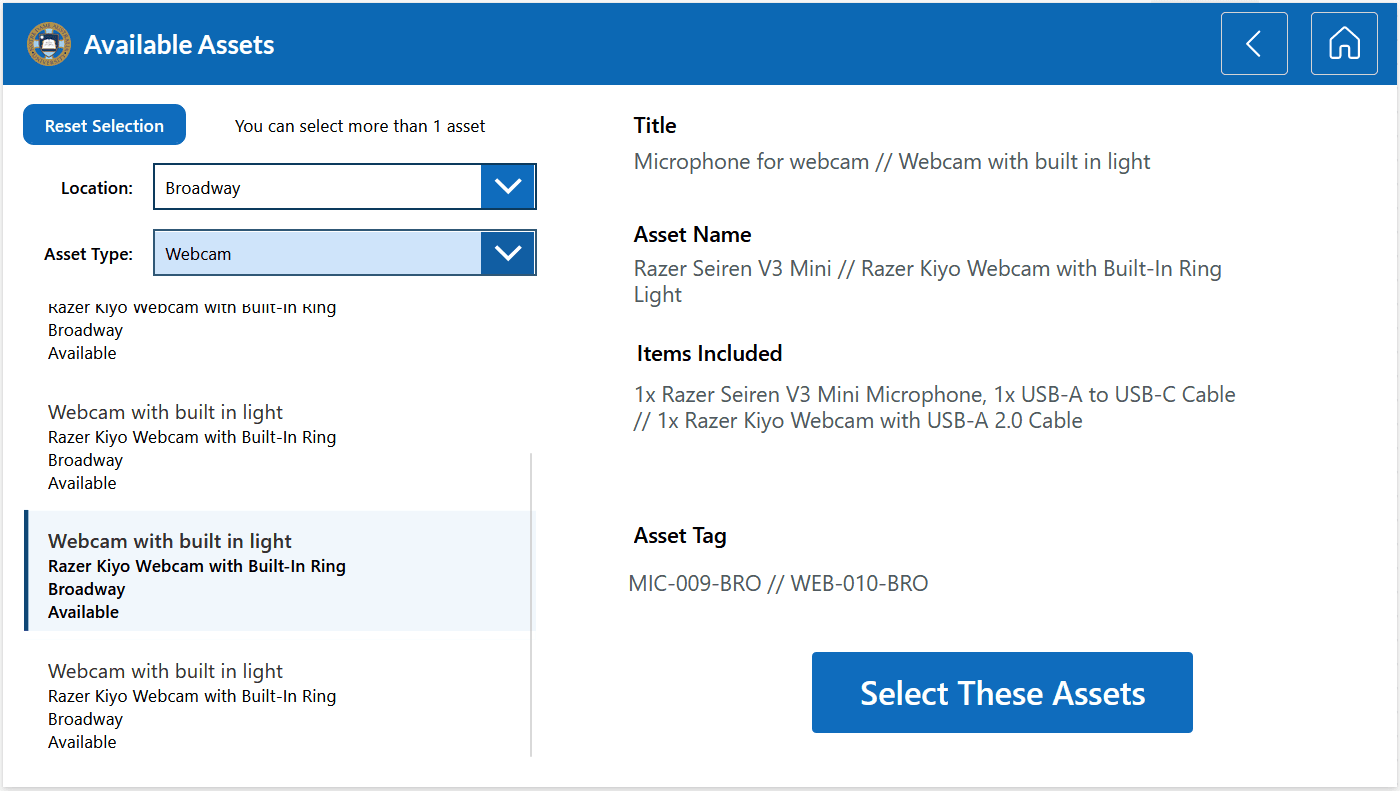Click the Available Assets header title
This screenshot has width=1400, height=791.
[x=179, y=45]
